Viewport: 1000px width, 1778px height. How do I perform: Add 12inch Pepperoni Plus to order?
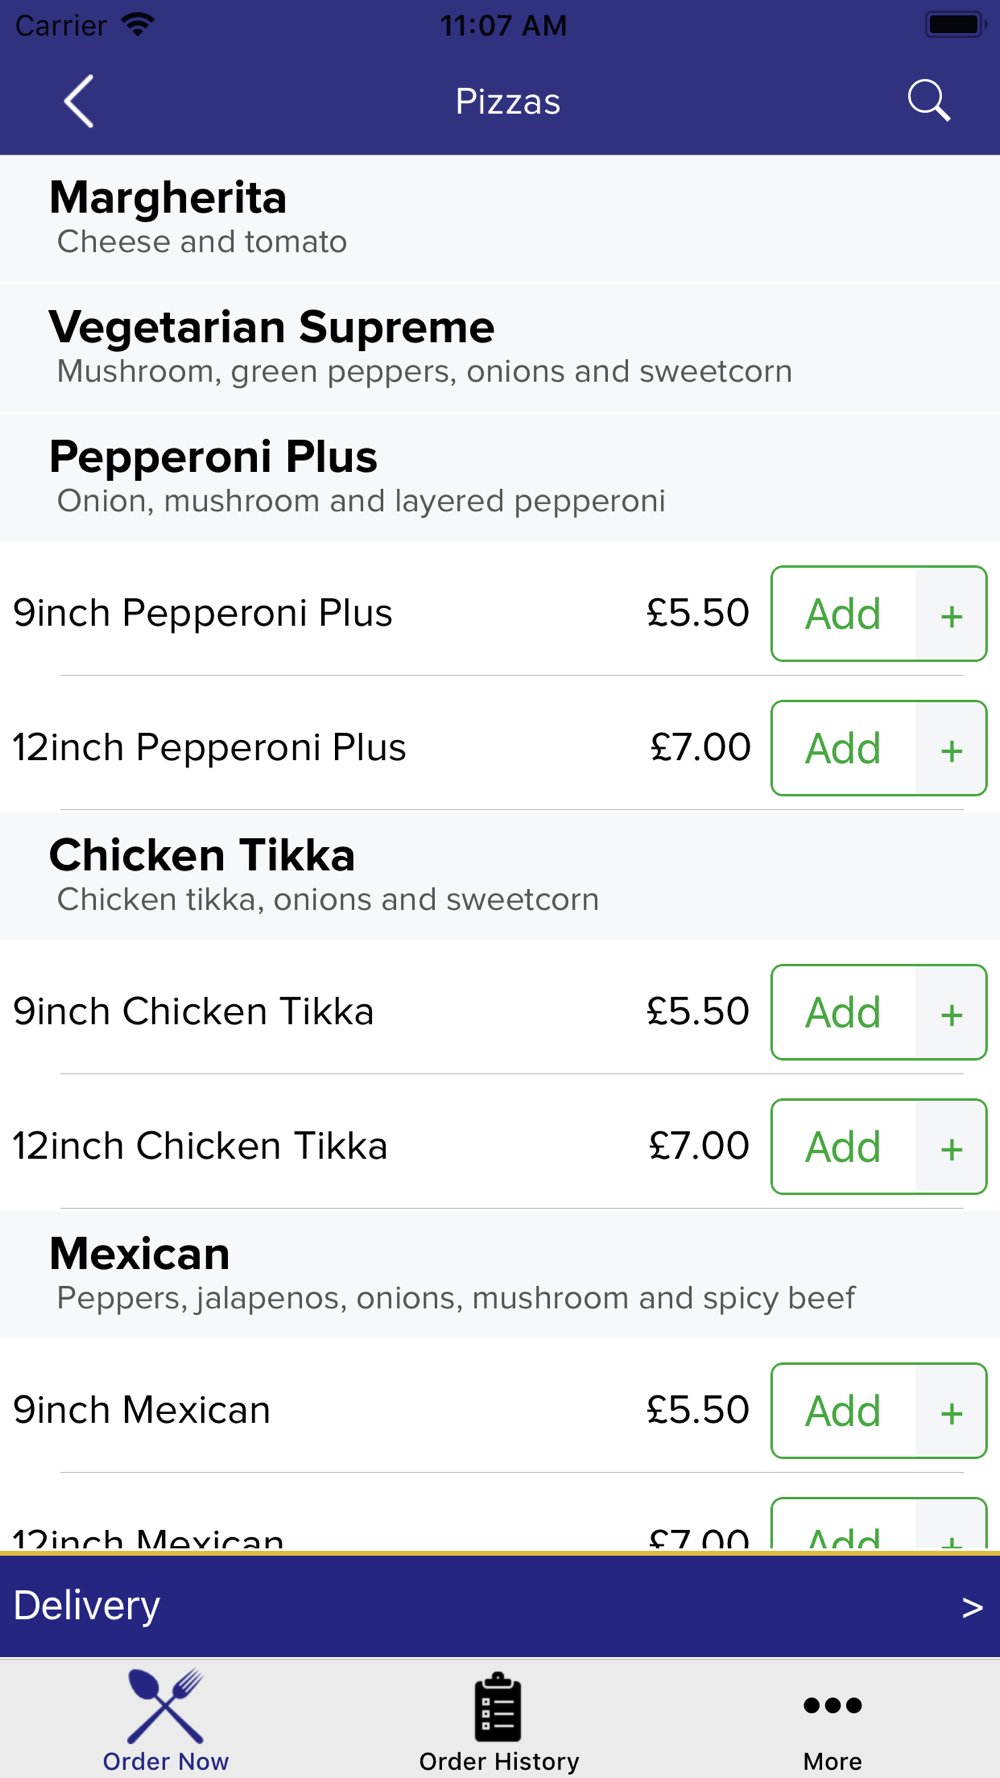click(x=843, y=748)
